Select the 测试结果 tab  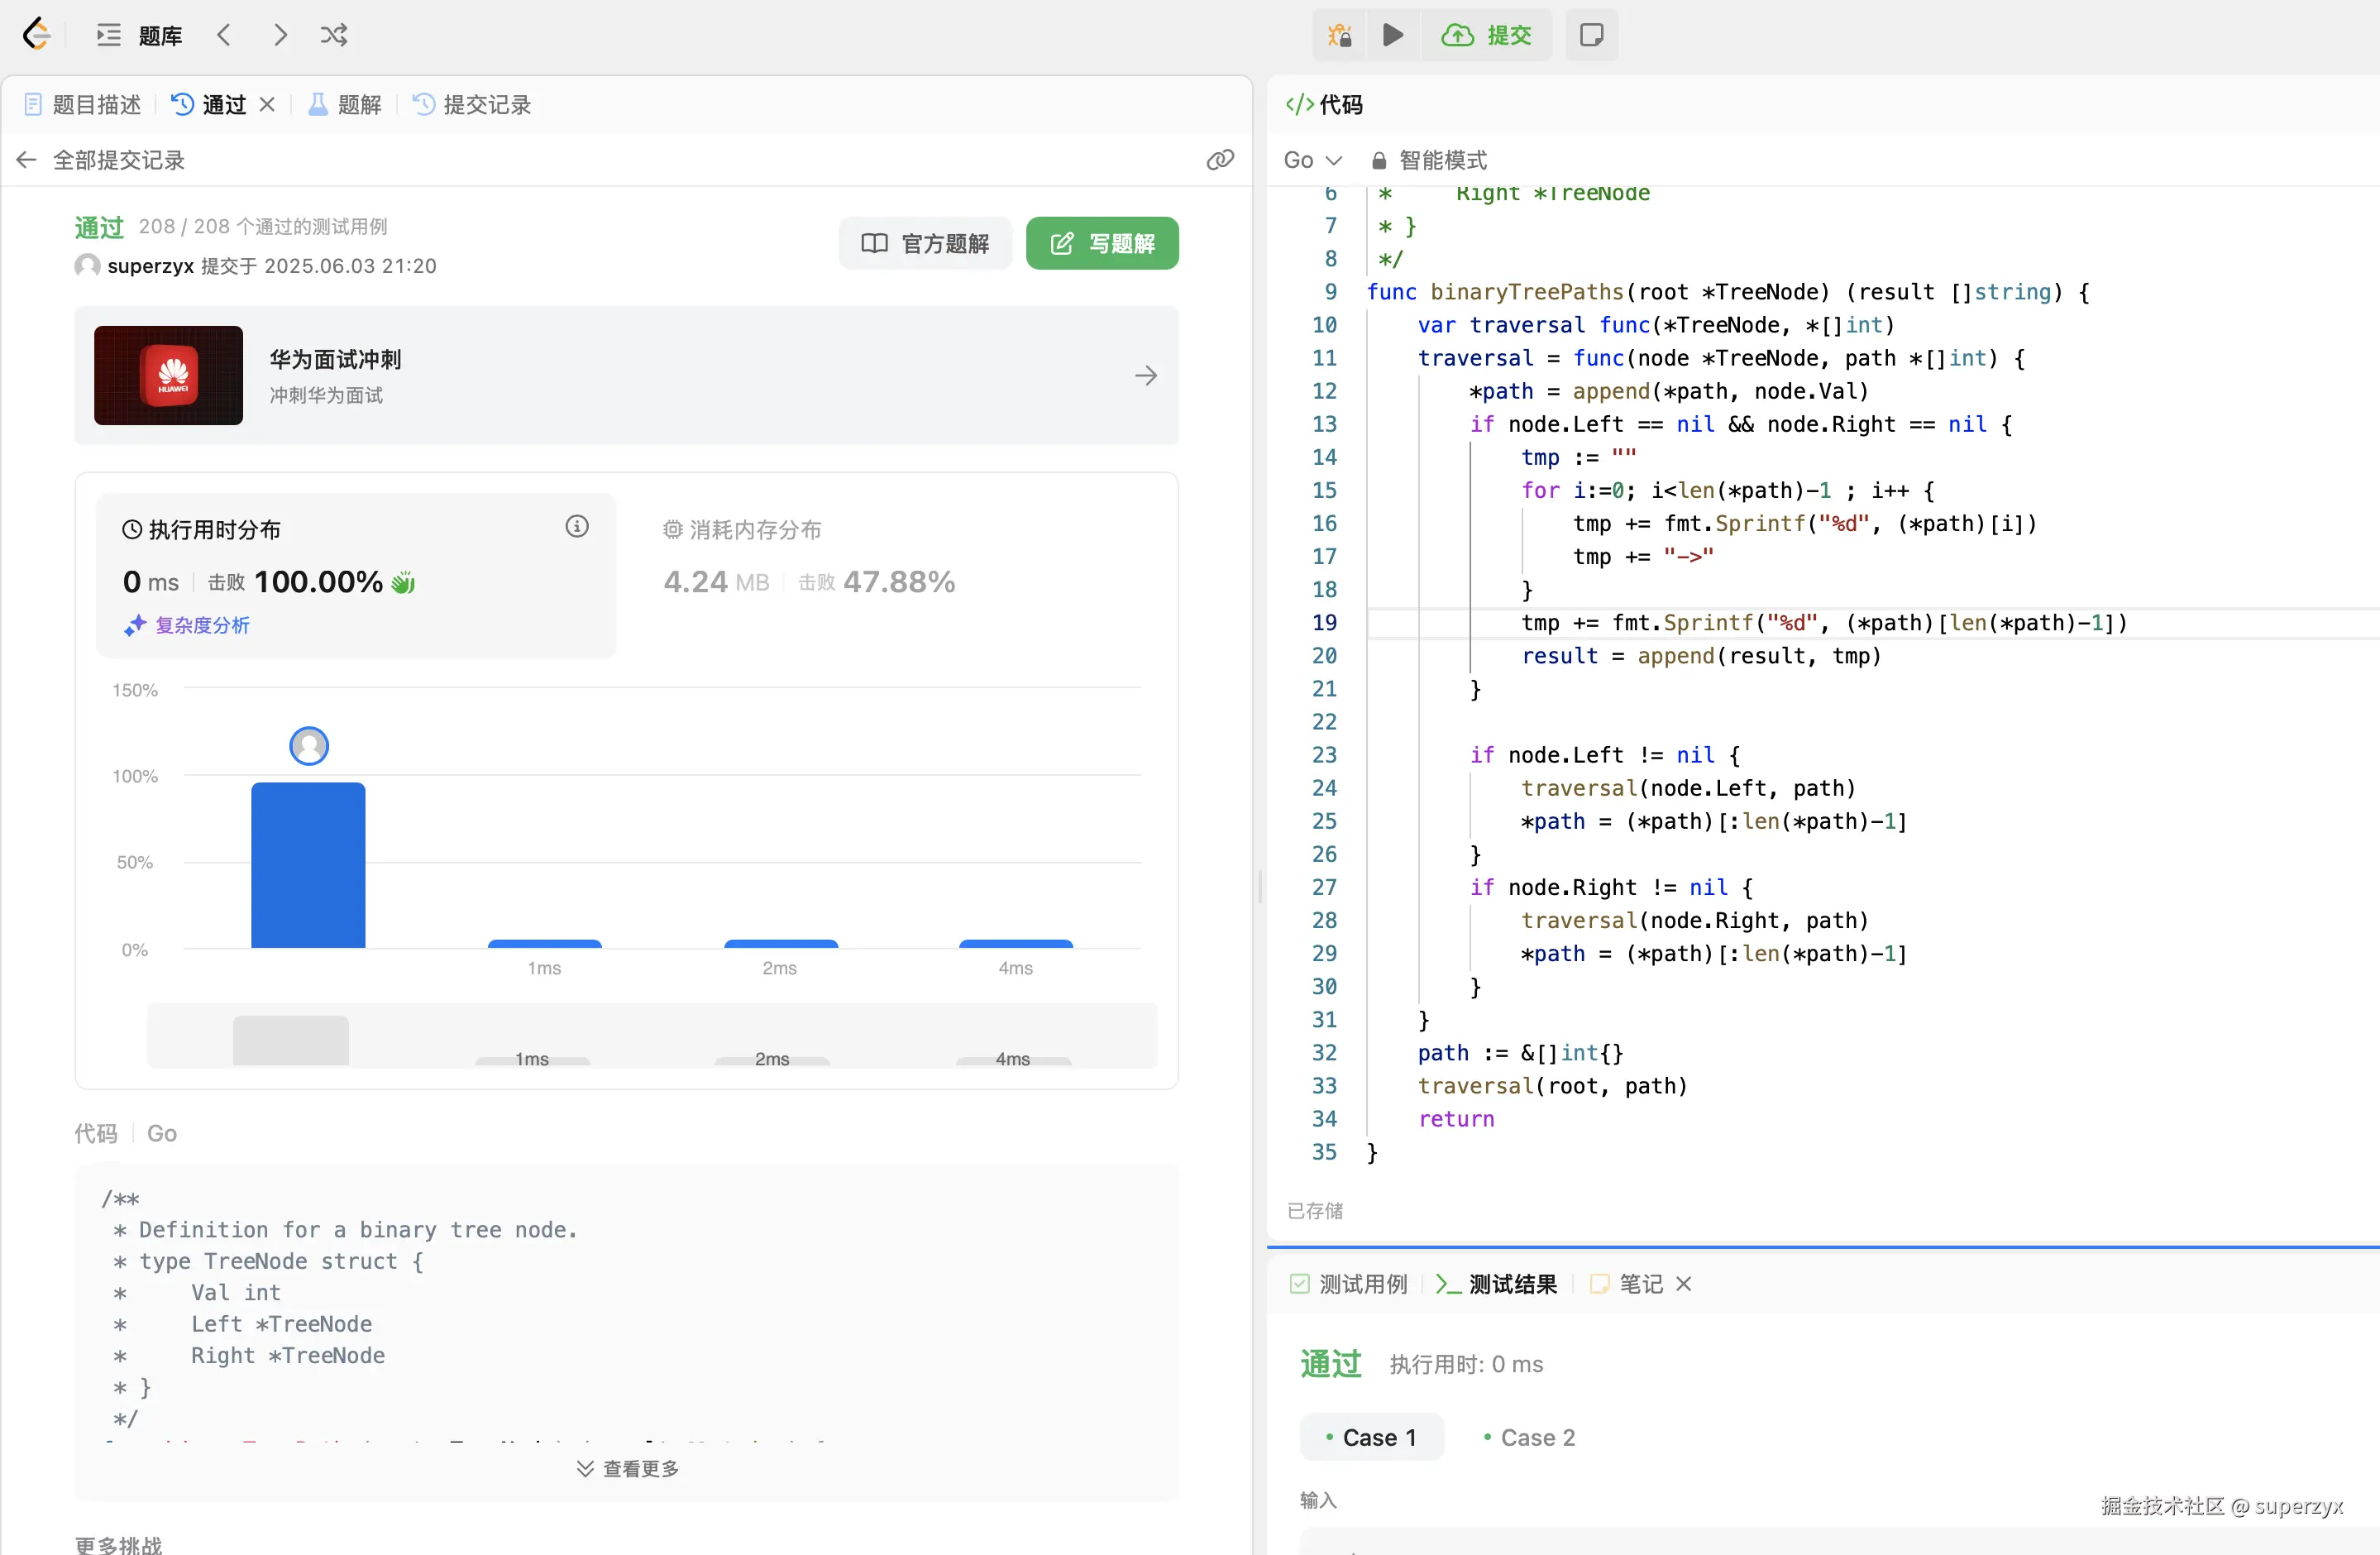click(1496, 1284)
